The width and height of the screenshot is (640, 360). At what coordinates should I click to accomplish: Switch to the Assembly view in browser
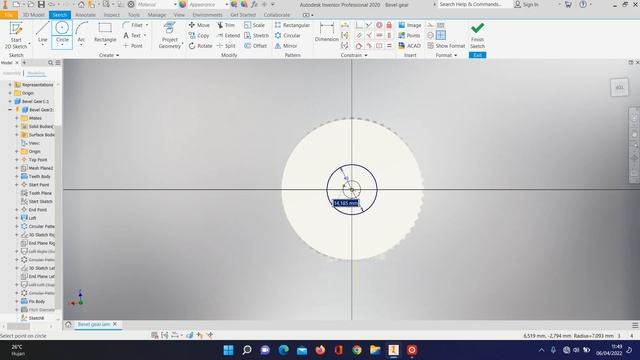pyautogui.click(x=11, y=73)
